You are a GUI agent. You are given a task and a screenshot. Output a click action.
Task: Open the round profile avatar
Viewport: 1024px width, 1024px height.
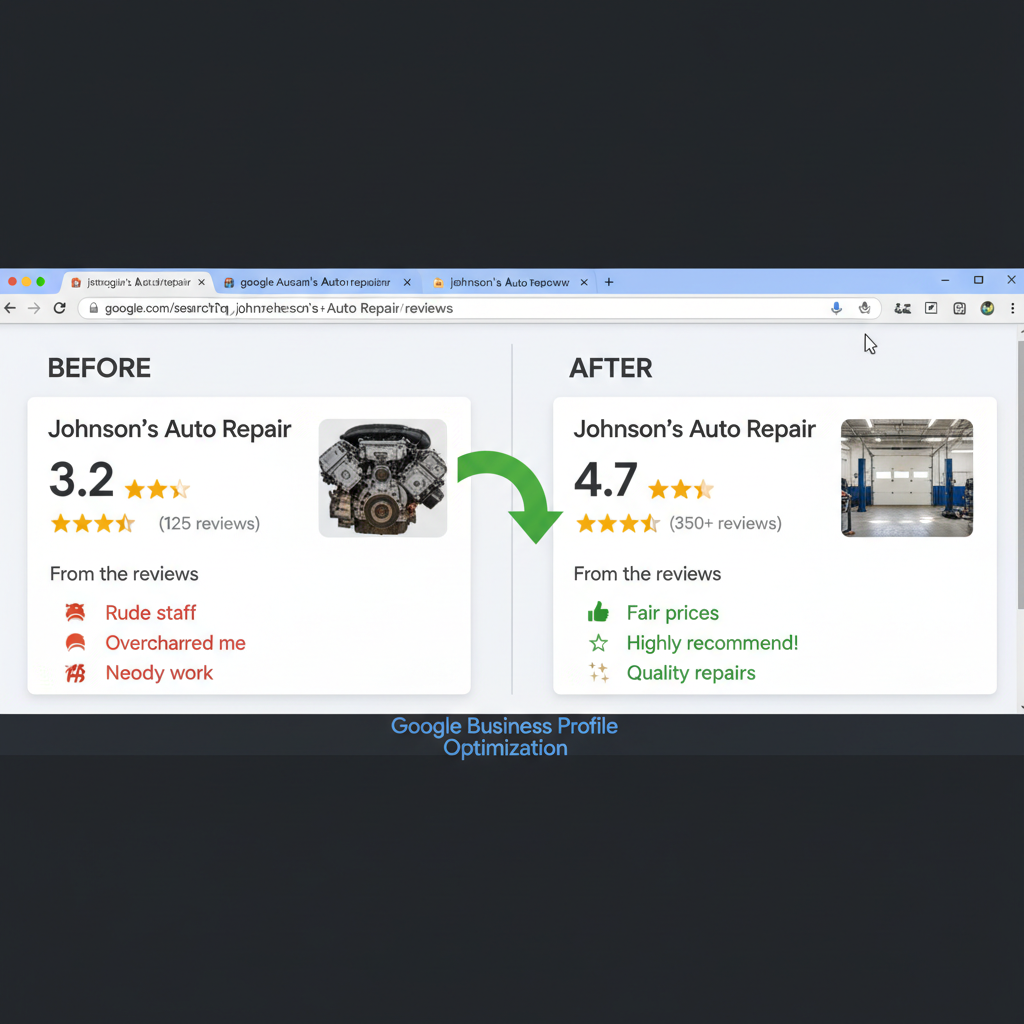[x=987, y=308]
